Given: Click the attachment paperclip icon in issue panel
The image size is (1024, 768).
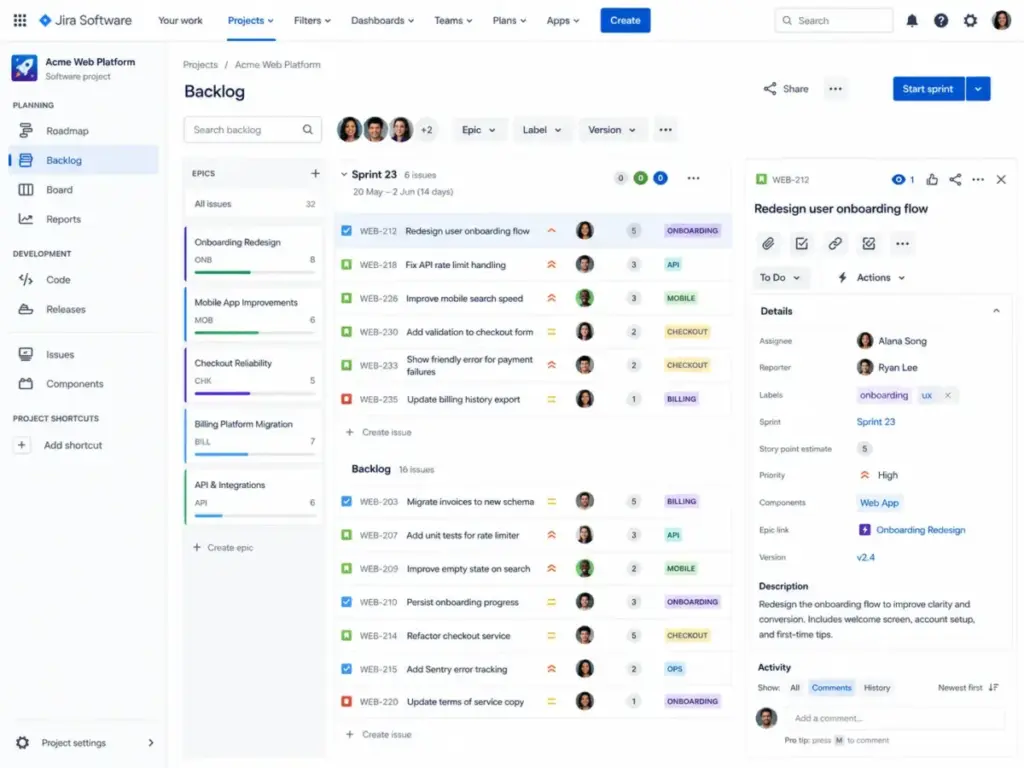Looking at the screenshot, I should (768, 244).
